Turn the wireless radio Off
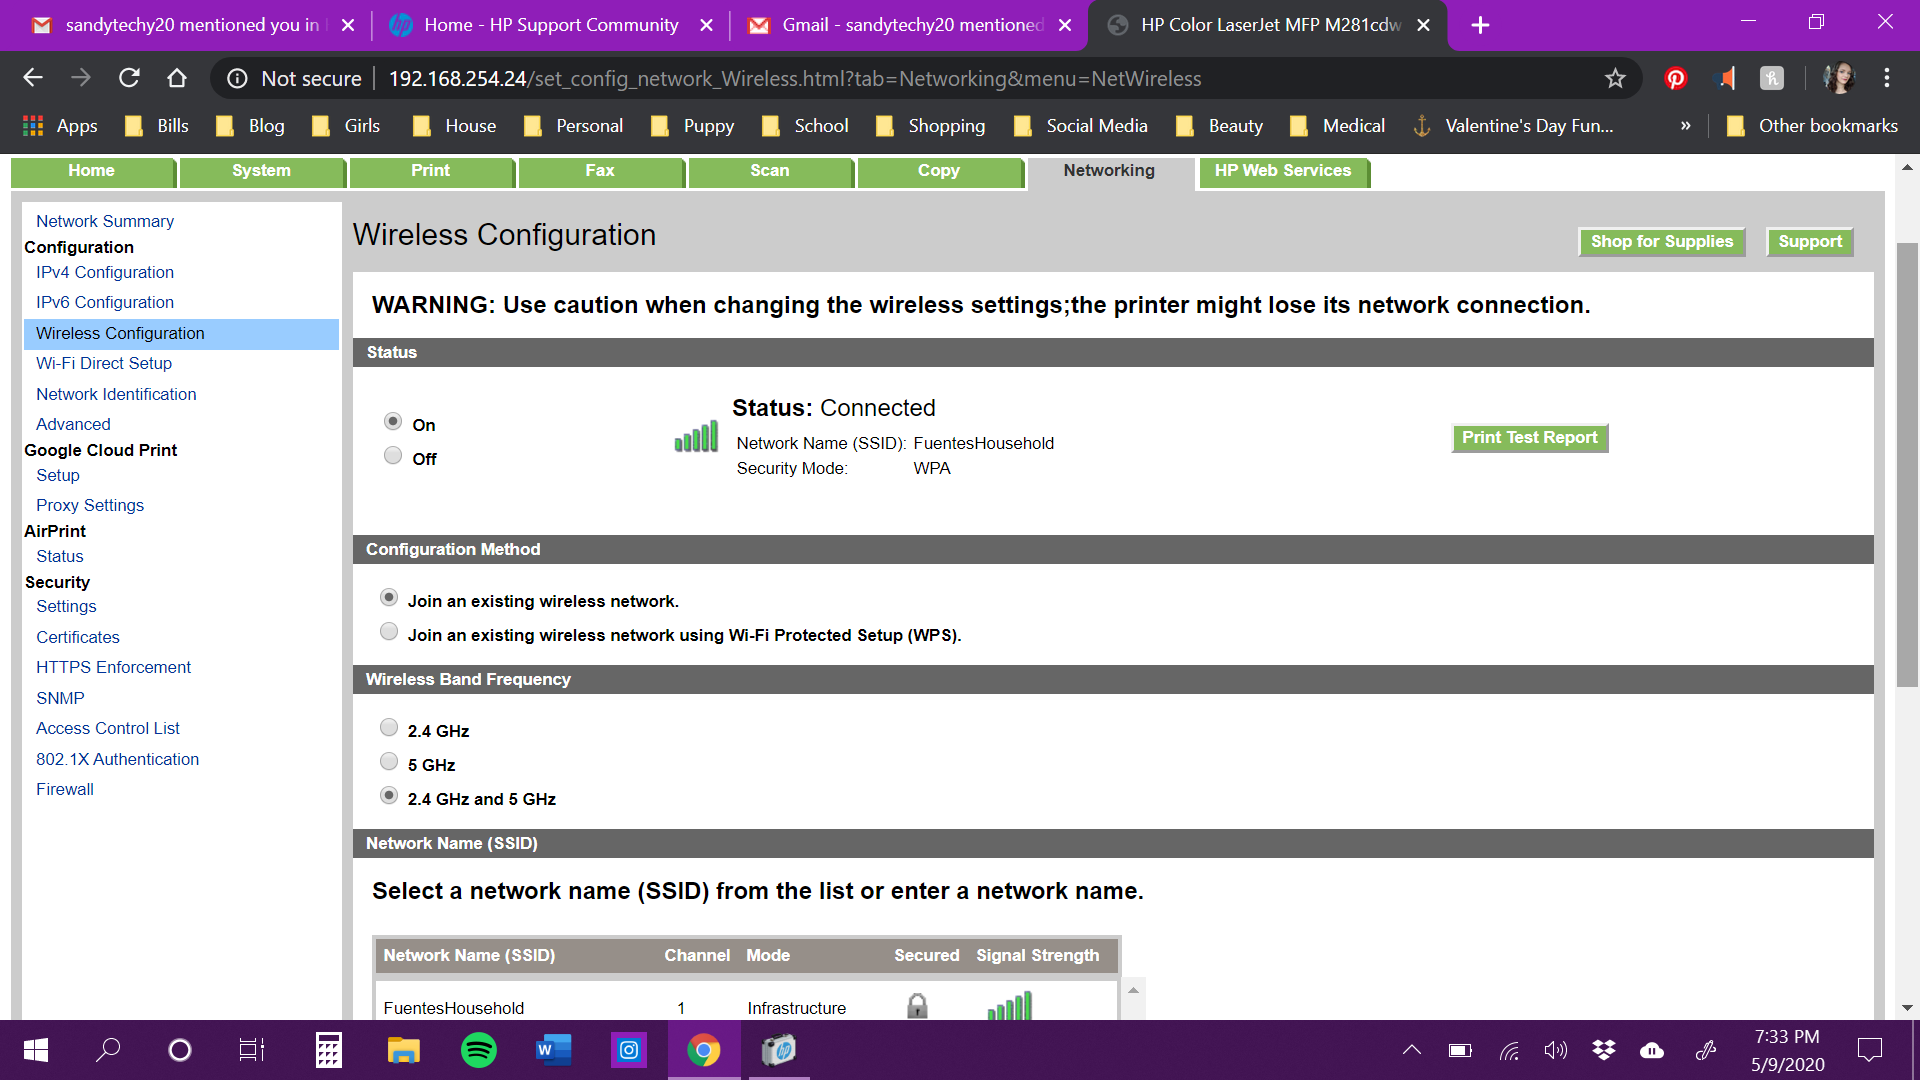Screen dimensions: 1920x1080 [393, 455]
